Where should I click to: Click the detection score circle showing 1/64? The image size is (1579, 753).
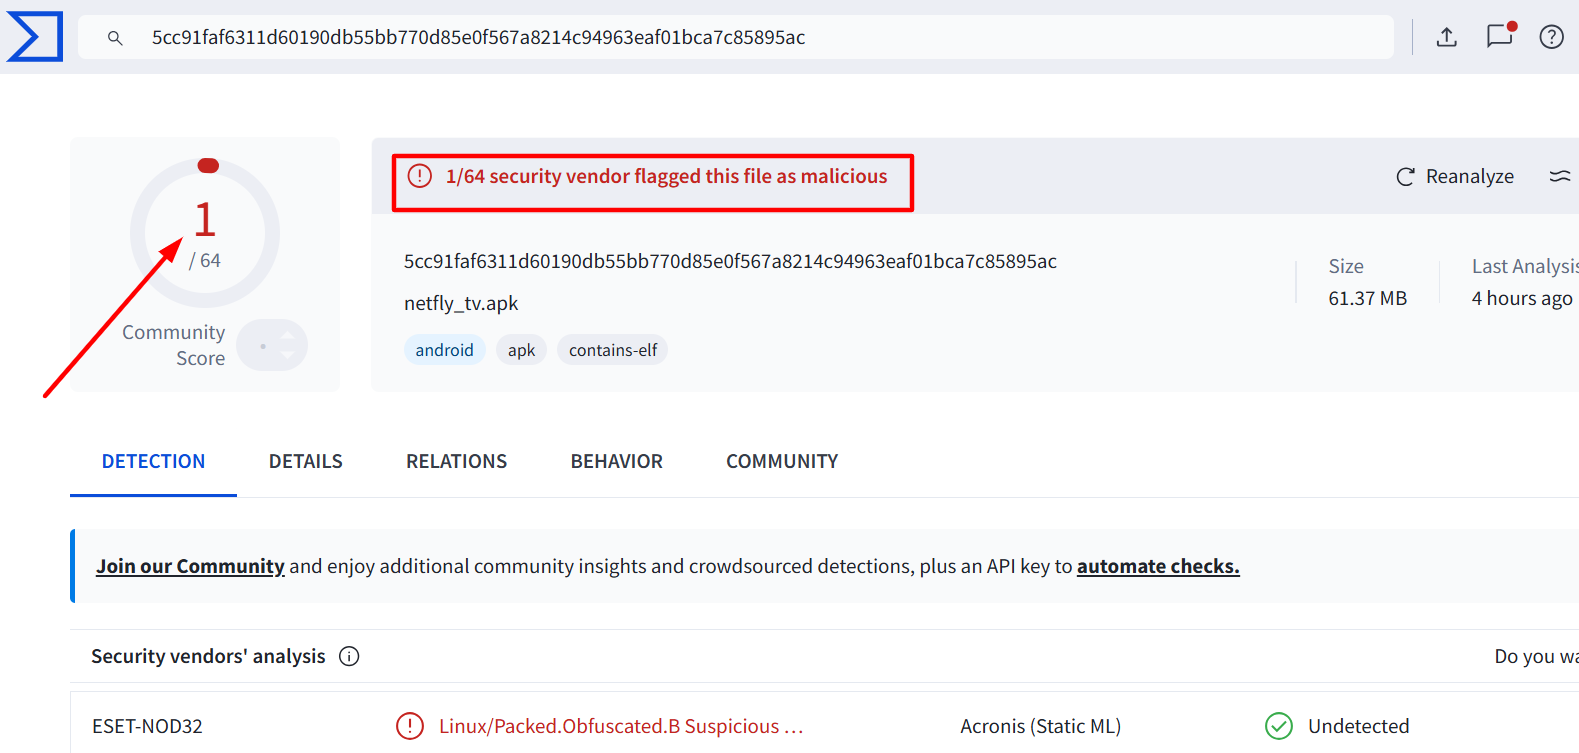(x=205, y=232)
